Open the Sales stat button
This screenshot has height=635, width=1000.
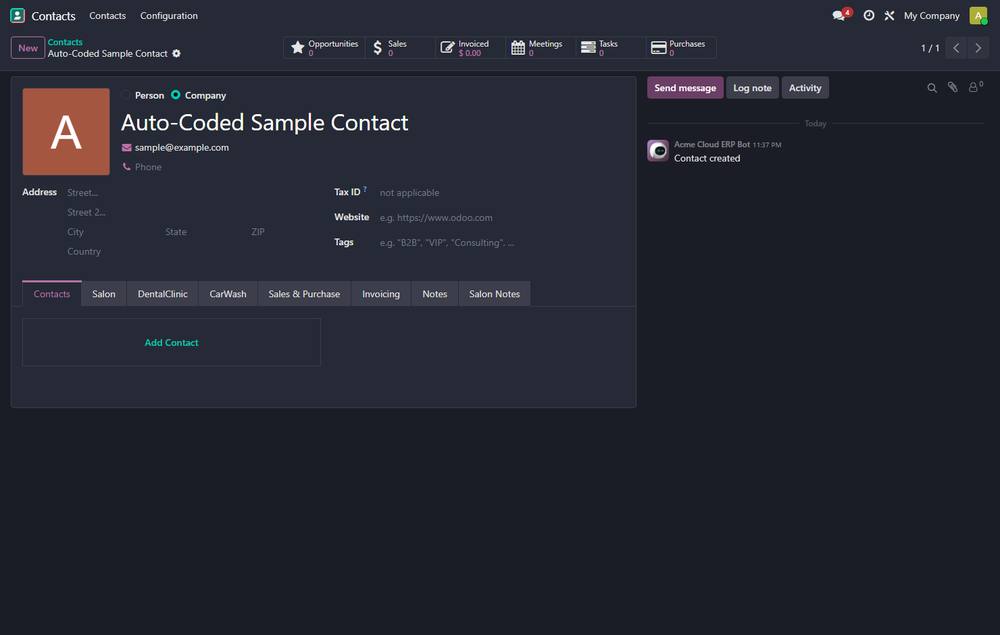pyautogui.click(x=400, y=48)
